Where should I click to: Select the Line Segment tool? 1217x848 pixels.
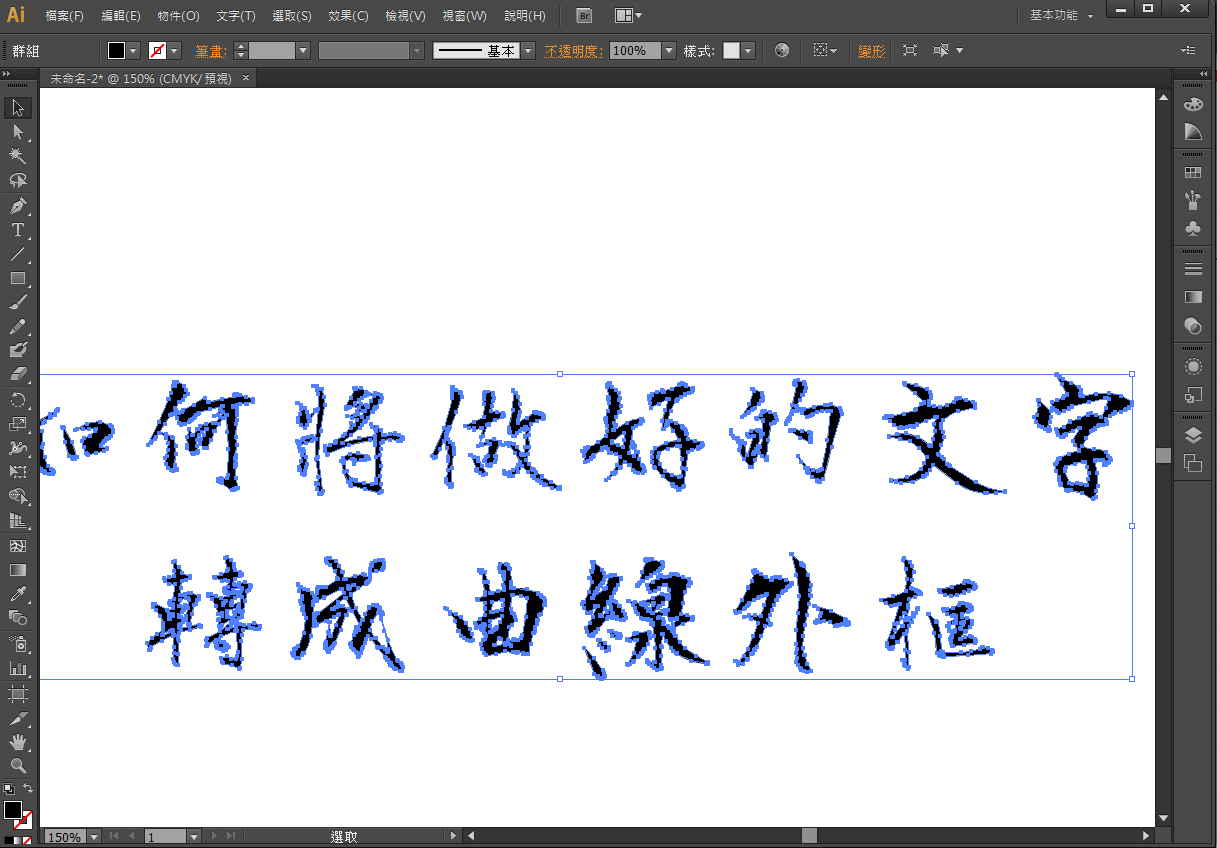tap(18, 254)
